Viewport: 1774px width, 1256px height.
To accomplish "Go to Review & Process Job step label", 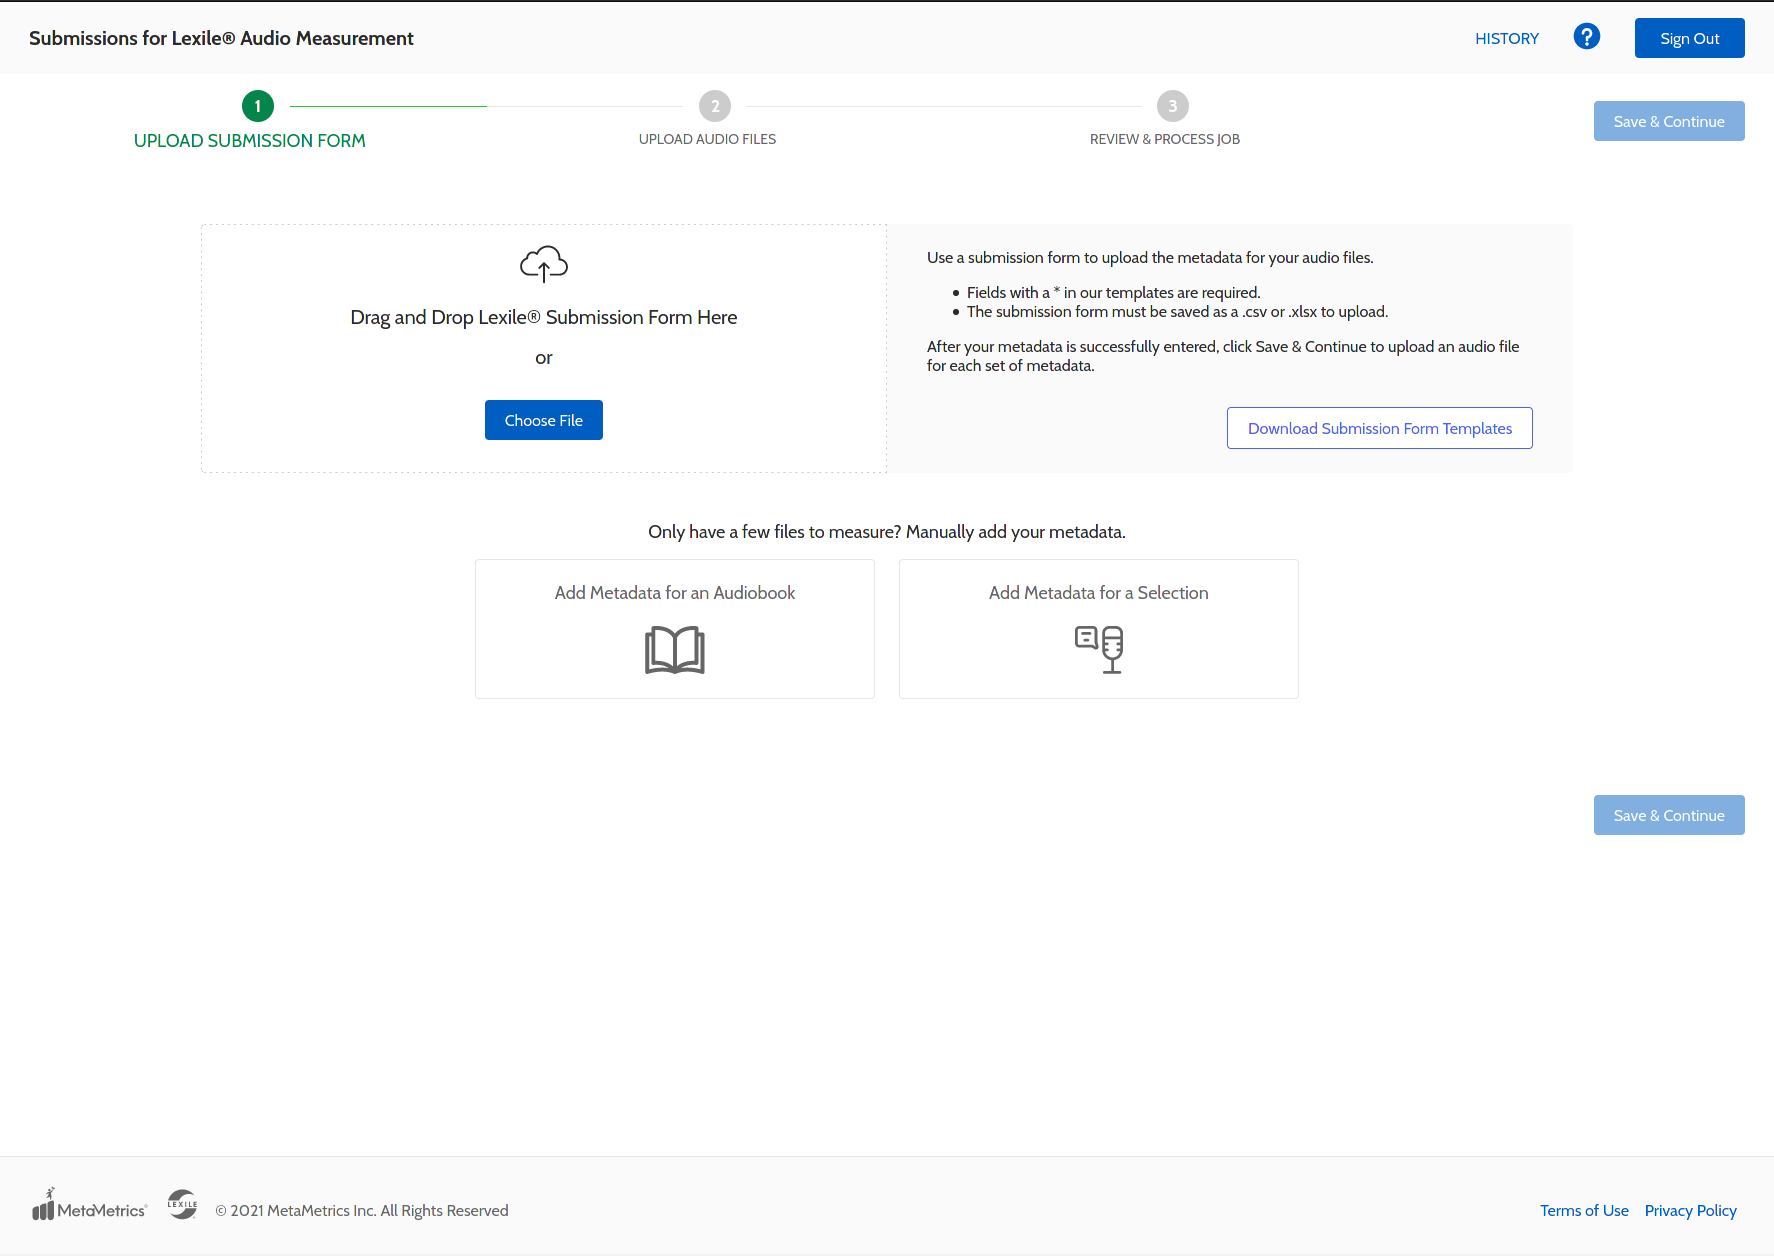I will coord(1165,139).
